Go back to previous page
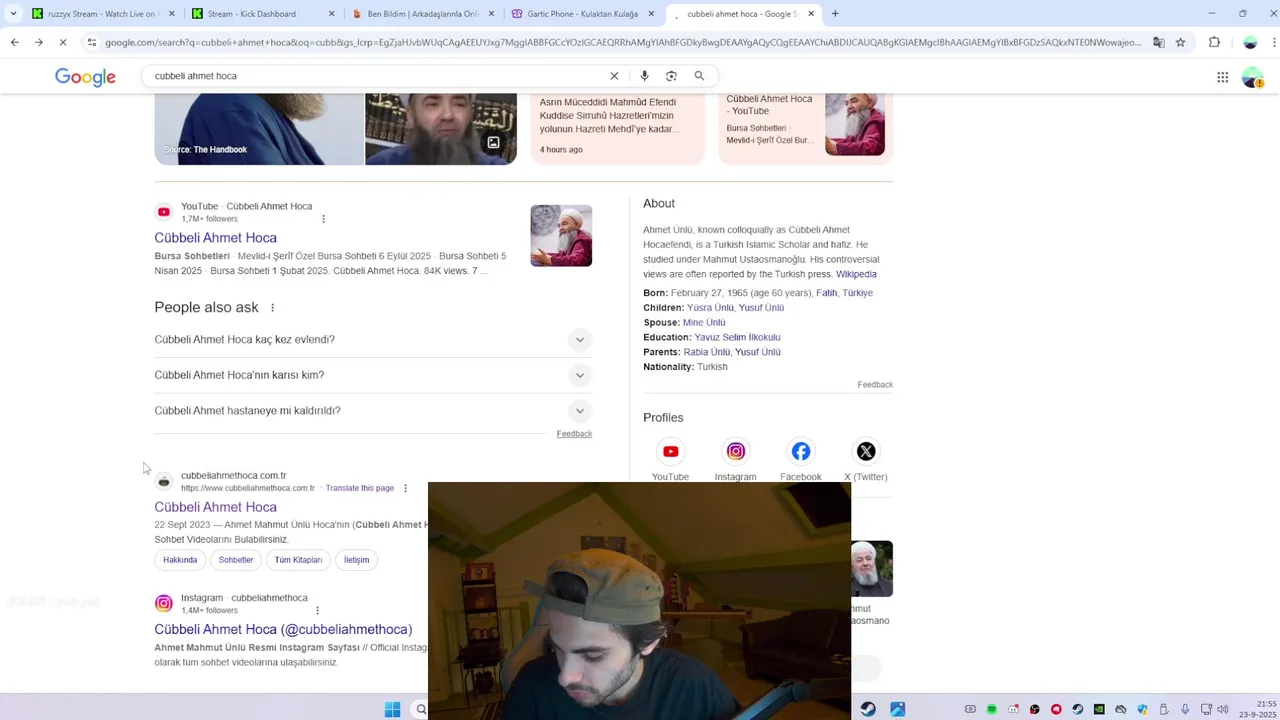Screen dimensions: 1280x720 (x=14, y=42)
